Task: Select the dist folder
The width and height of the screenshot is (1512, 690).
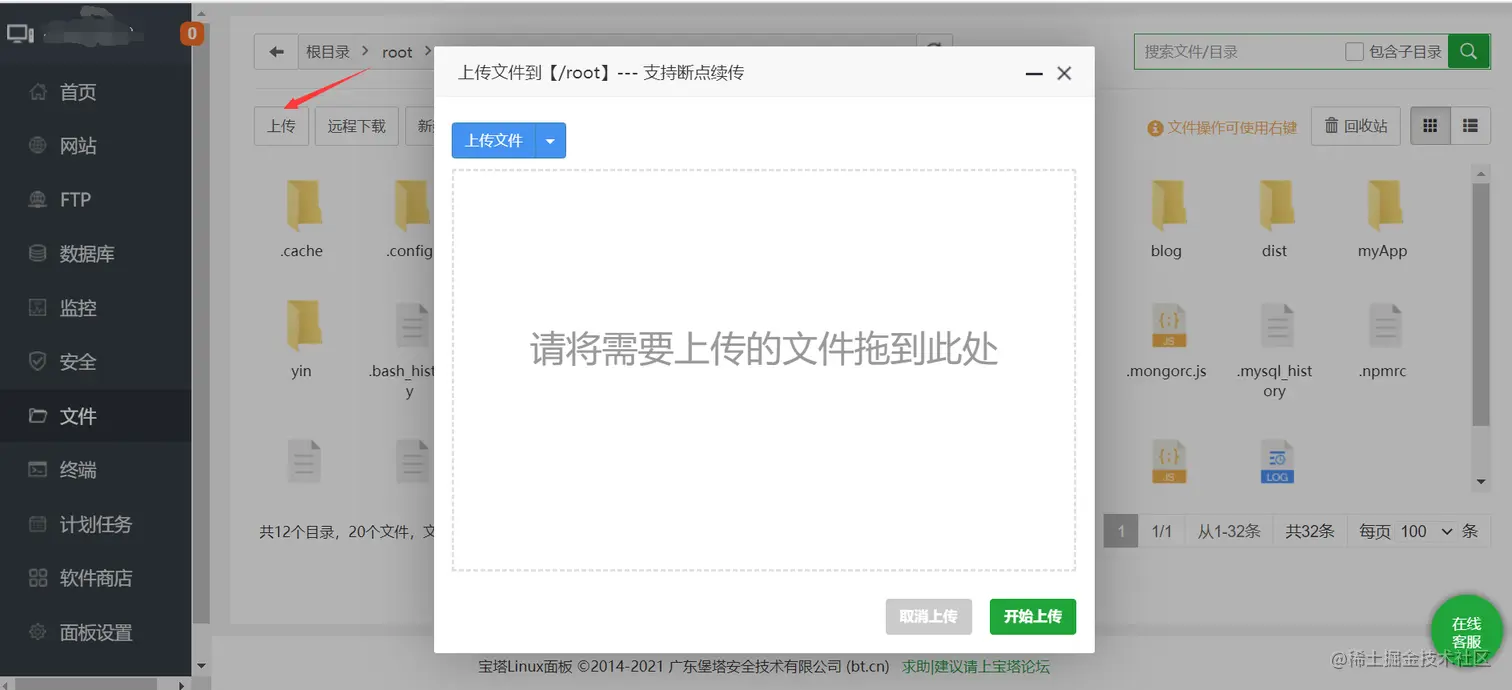Action: point(1274,220)
